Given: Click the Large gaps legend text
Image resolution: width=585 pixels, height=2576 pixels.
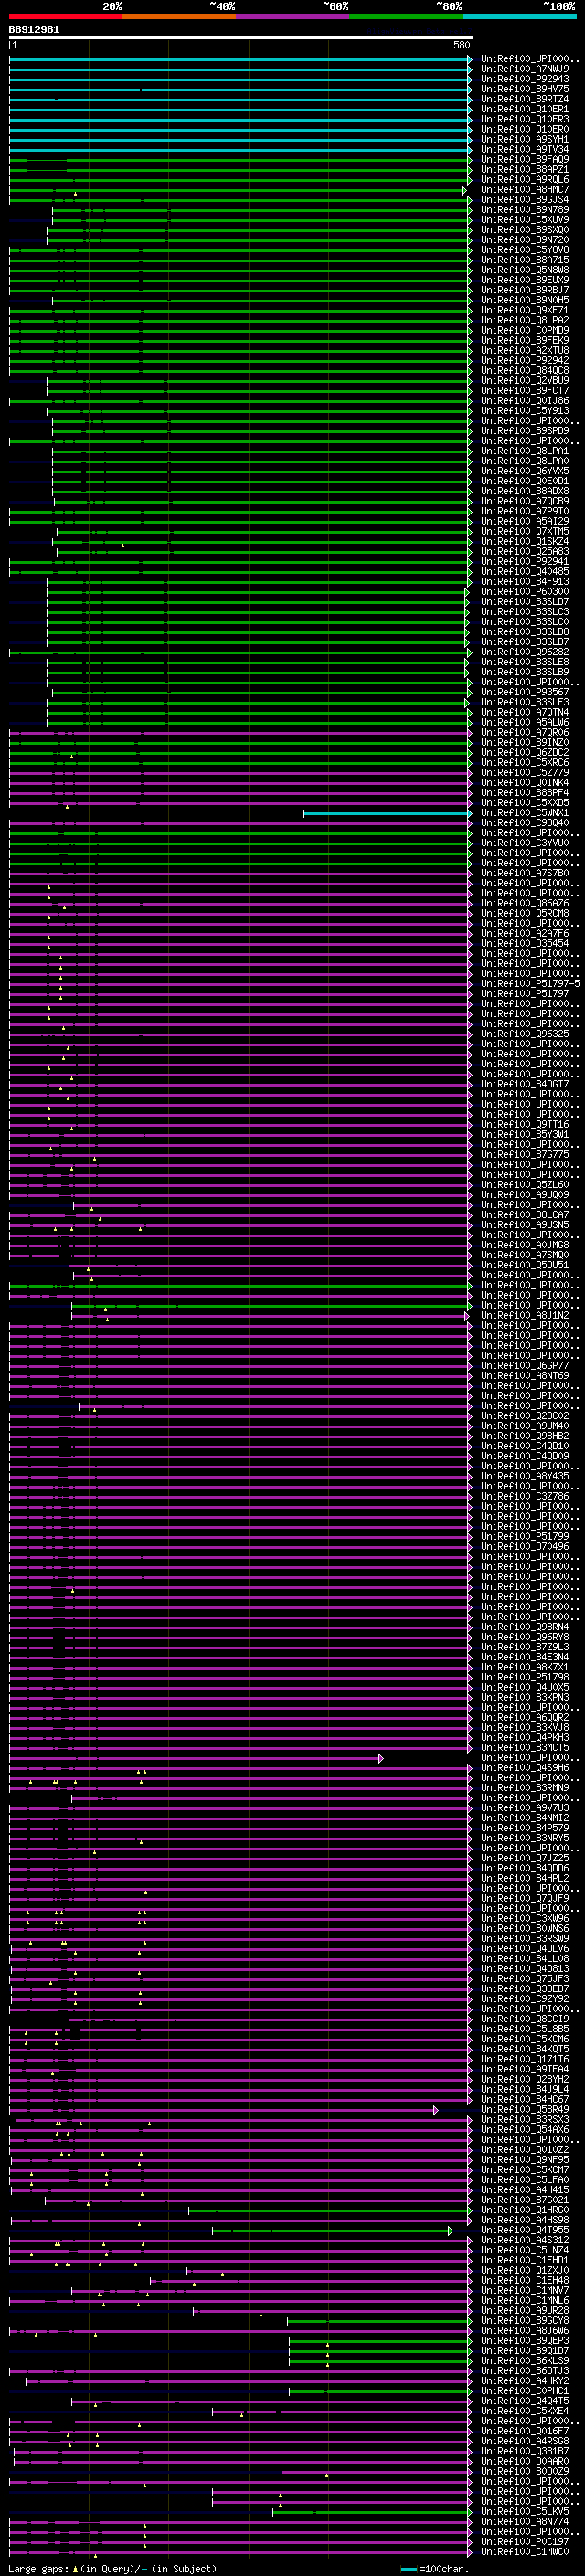Looking at the screenshot, I should pos(112,2569).
